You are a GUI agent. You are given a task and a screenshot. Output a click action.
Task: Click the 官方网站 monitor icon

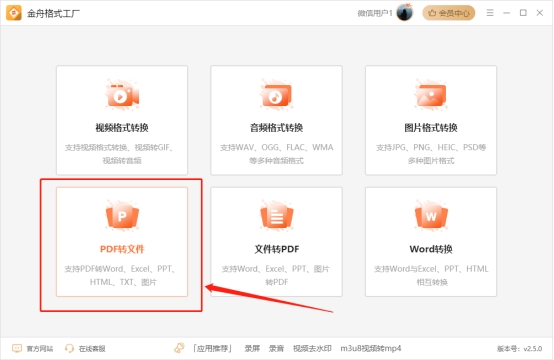coord(17,348)
